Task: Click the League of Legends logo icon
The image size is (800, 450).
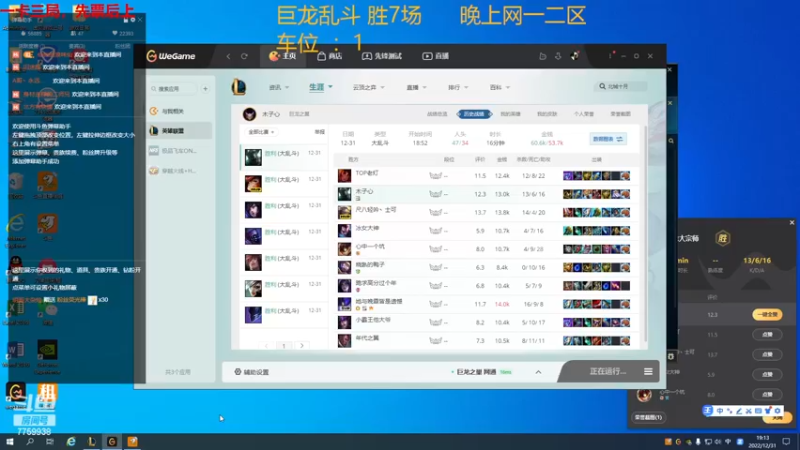Action: 238,87
